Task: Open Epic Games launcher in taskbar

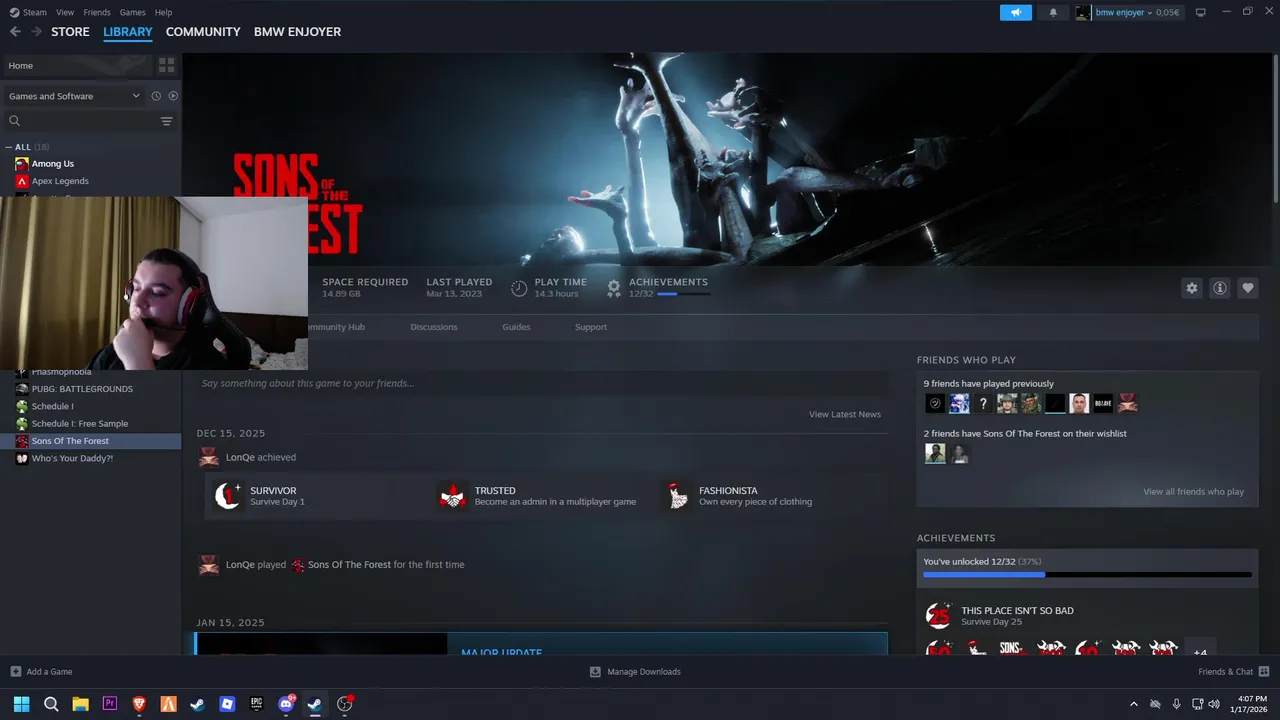Action: pos(256,704)
